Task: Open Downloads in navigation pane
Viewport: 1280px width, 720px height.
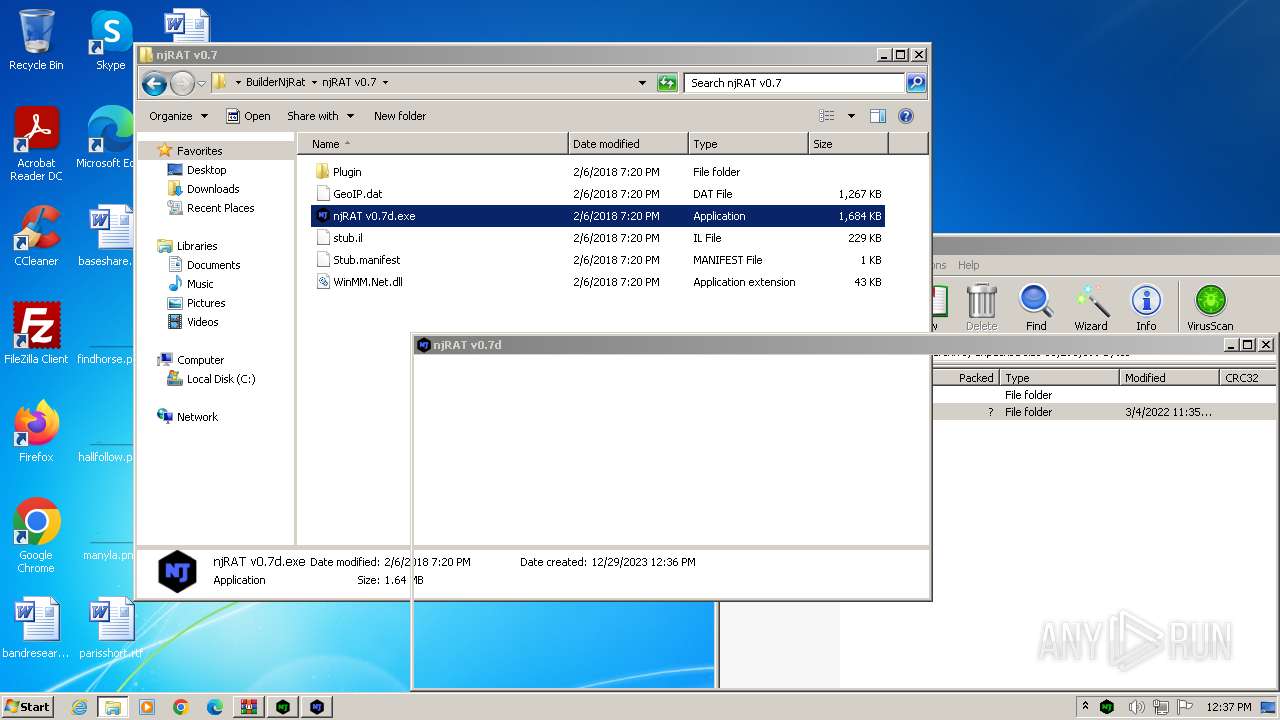Action: (x=213, y=189)
